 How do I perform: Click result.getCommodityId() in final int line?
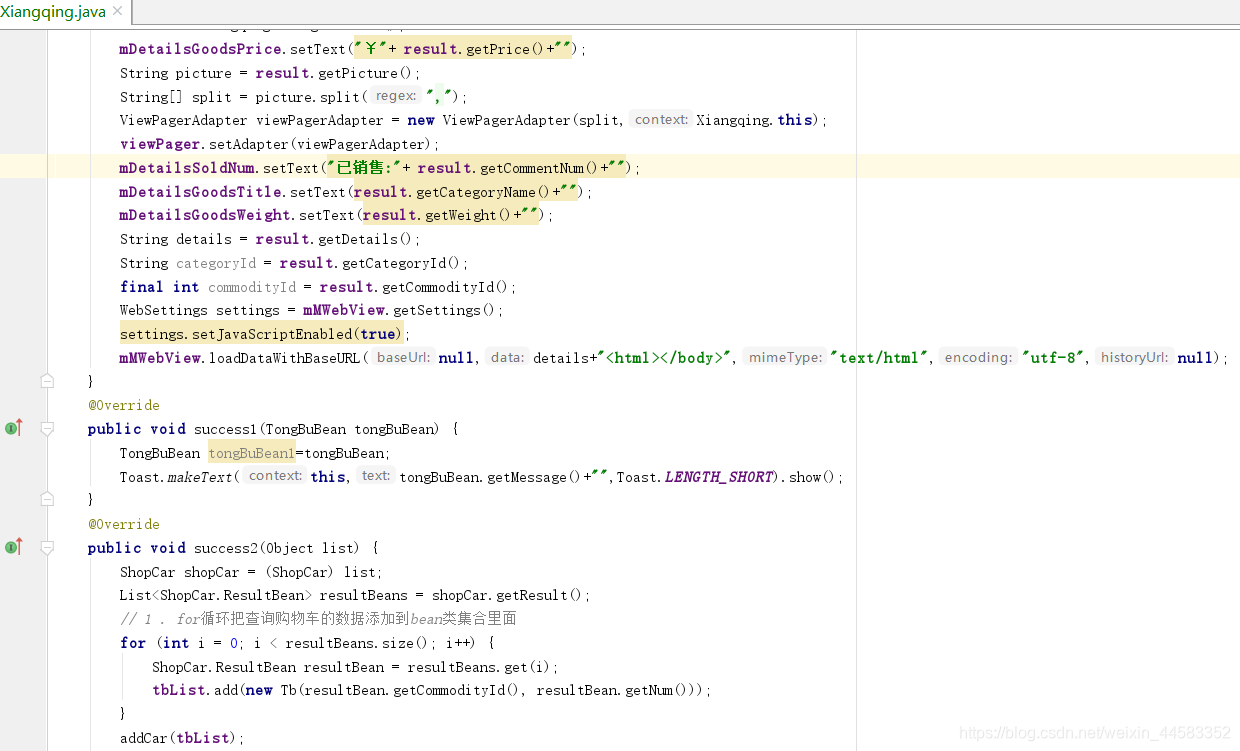click(413, 287)
